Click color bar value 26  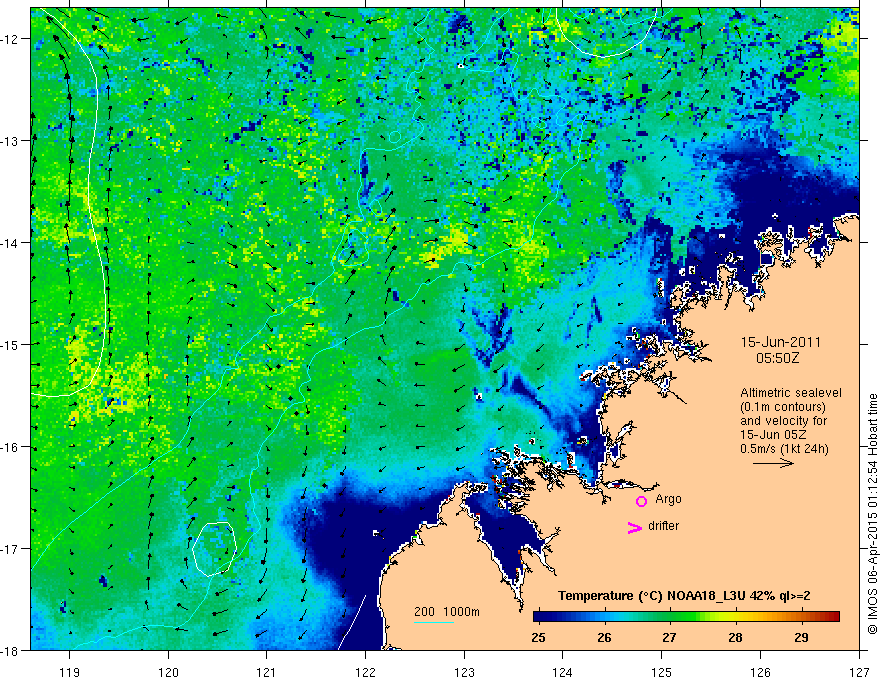coord(604,637)
